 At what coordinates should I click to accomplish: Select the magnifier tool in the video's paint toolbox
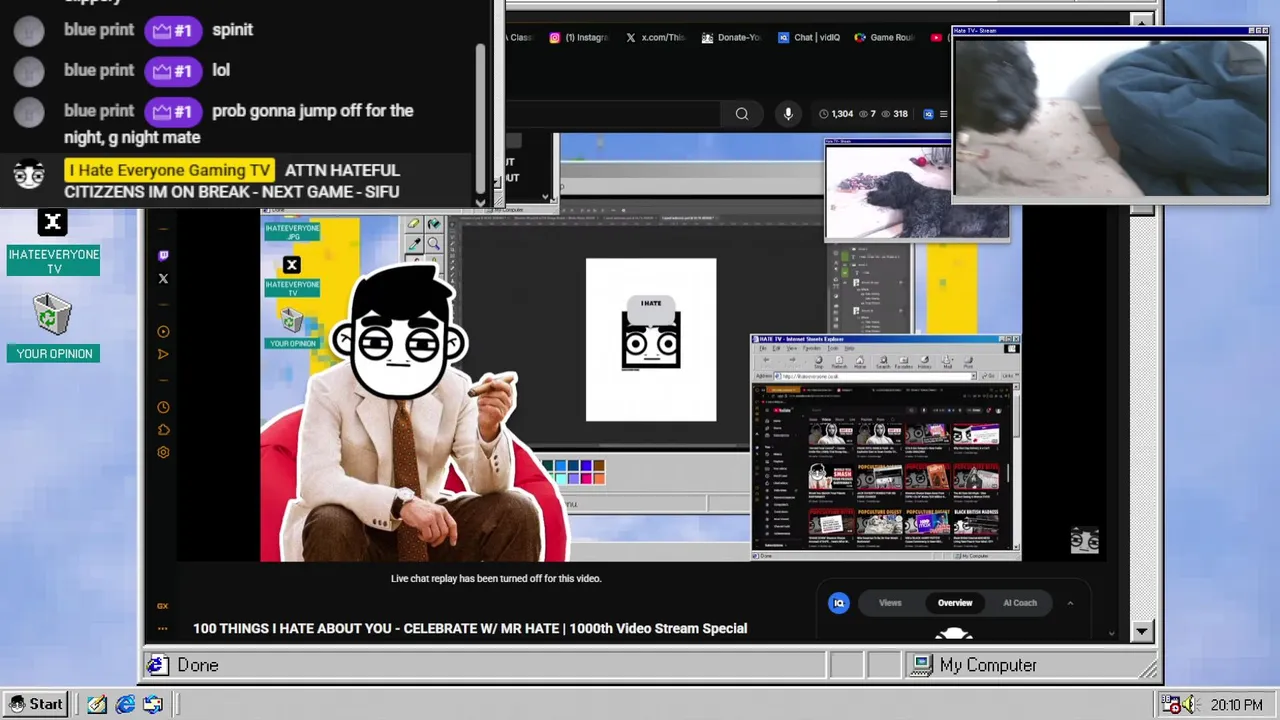433,243
